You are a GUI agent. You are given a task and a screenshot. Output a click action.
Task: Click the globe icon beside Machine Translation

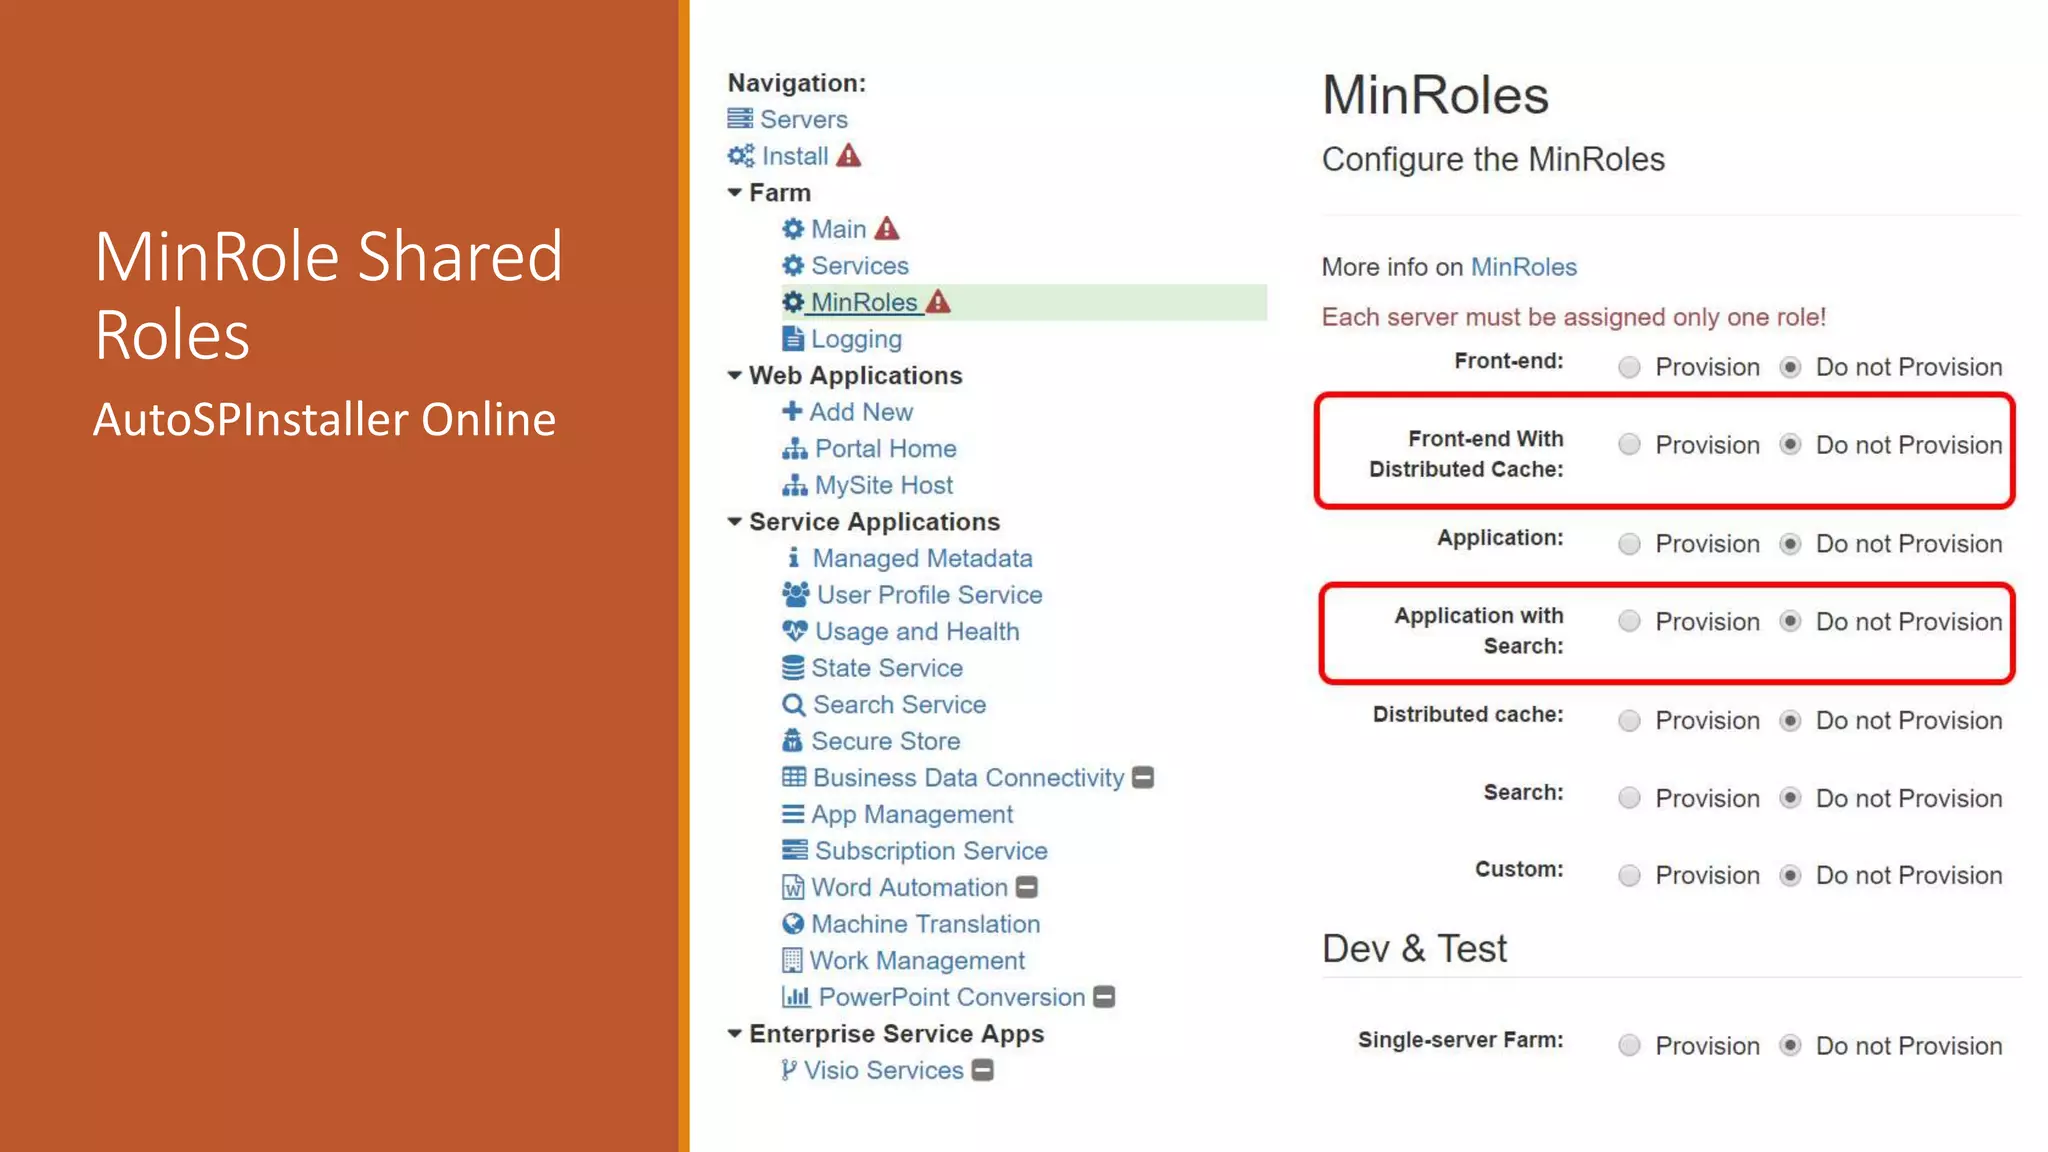click(x=793, y=924)
